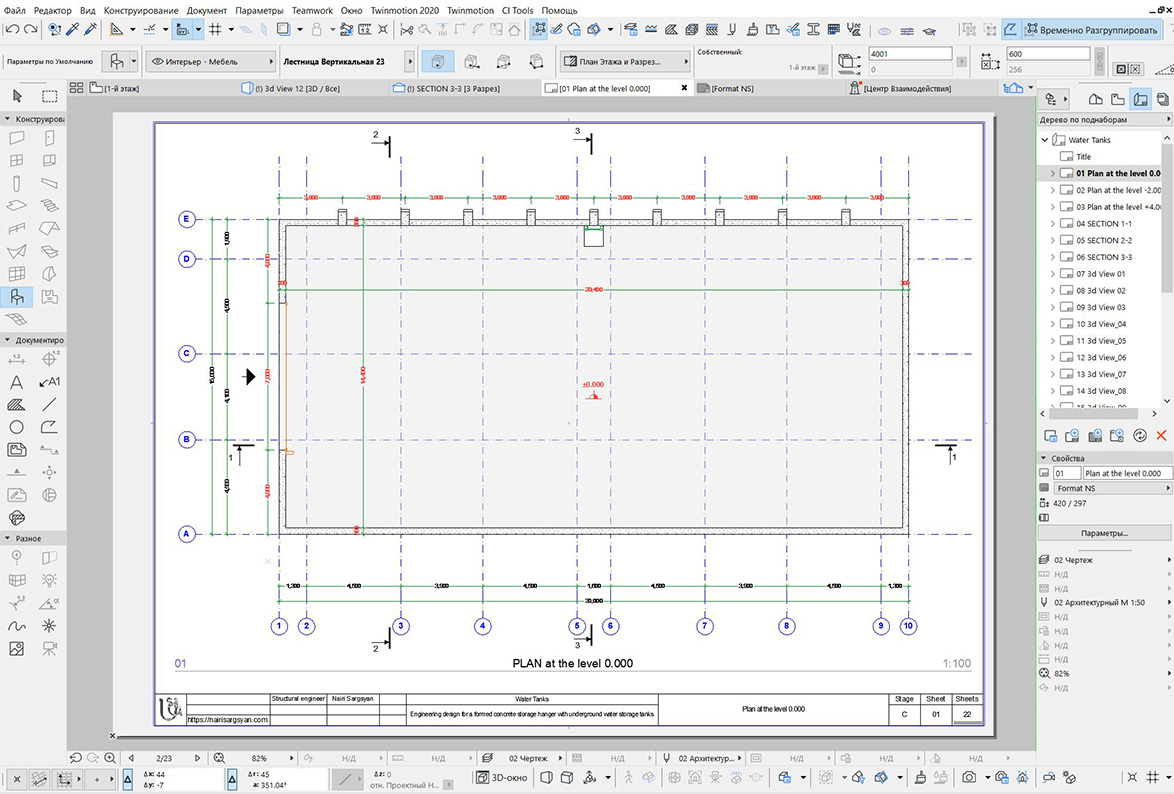The height and width of the screenshot is (794, 1174).
Task: Select the Arrow selection tool
Action: coord(17,96)
